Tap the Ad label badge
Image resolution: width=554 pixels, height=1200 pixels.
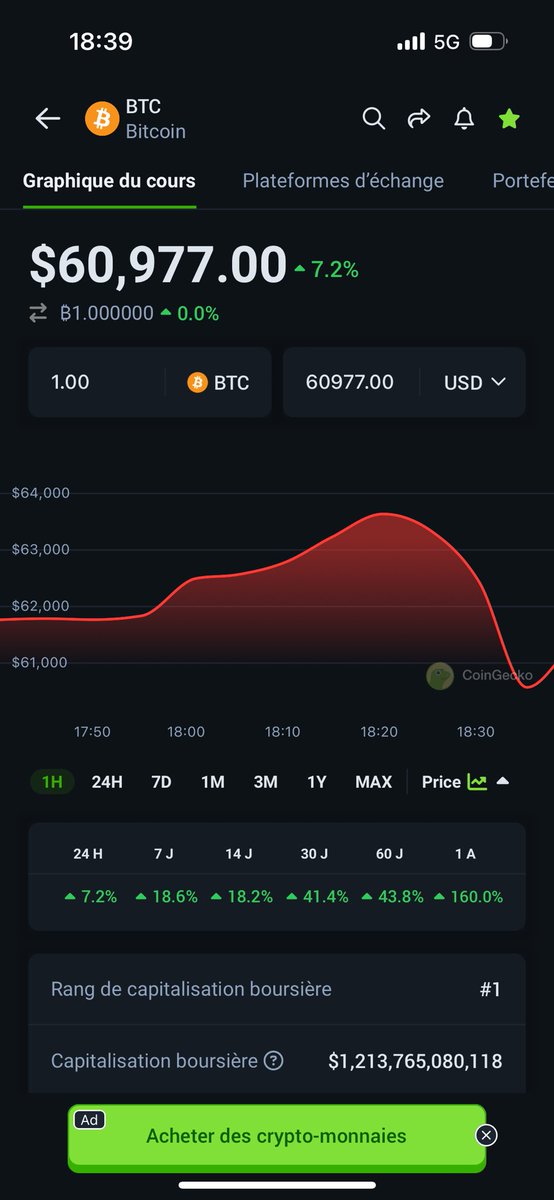coord(89,1120)
